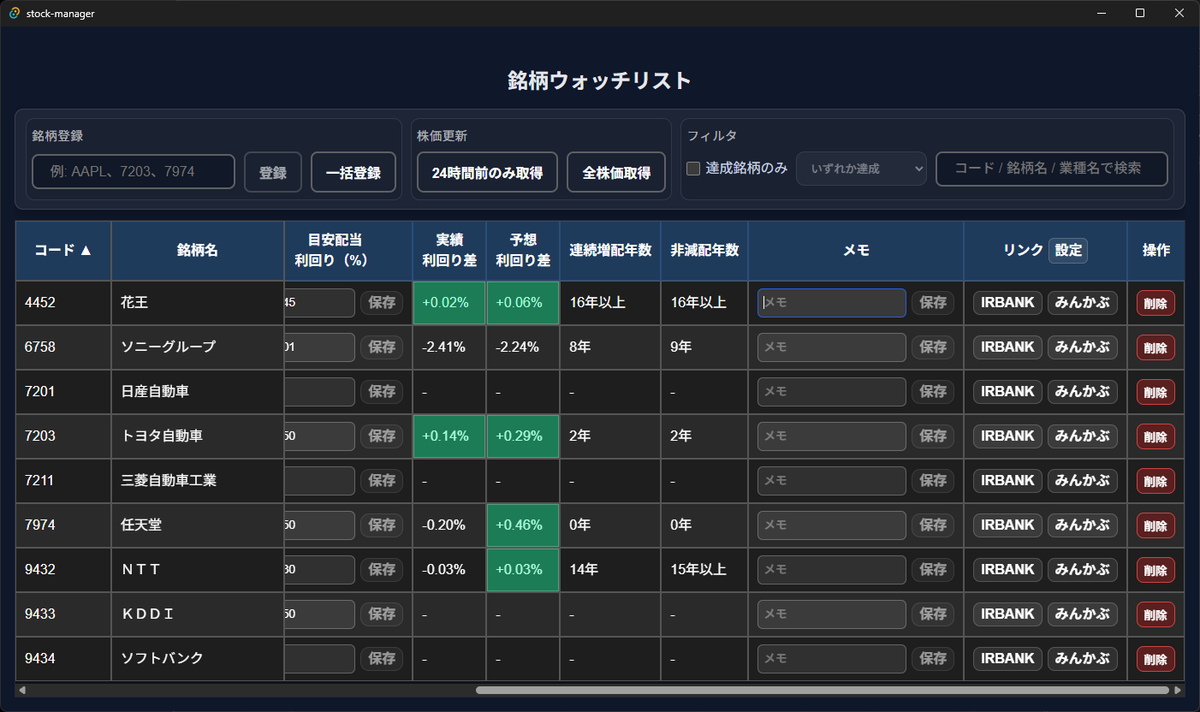Click the memo field for ＮＴＴ
The width and height of the screenshot is (1200, 712).
pos(831,569)
